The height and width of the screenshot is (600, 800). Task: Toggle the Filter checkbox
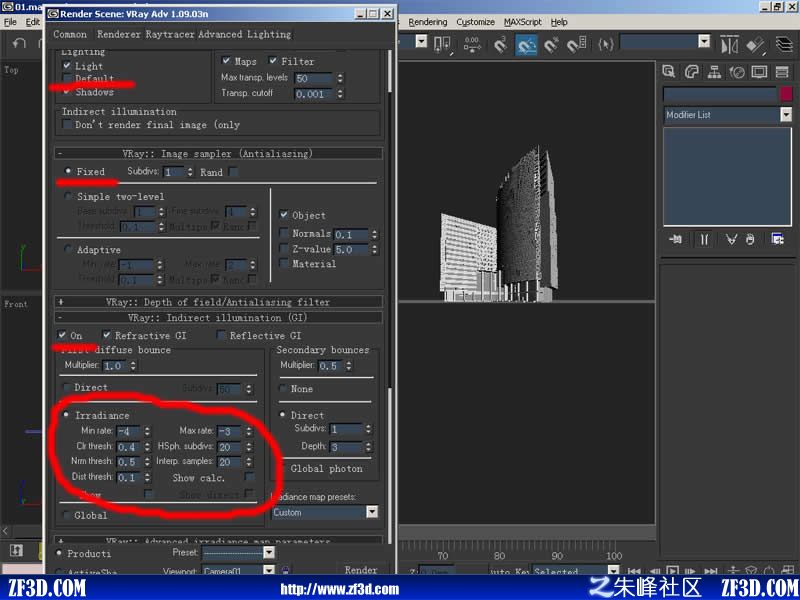point(273,60)
